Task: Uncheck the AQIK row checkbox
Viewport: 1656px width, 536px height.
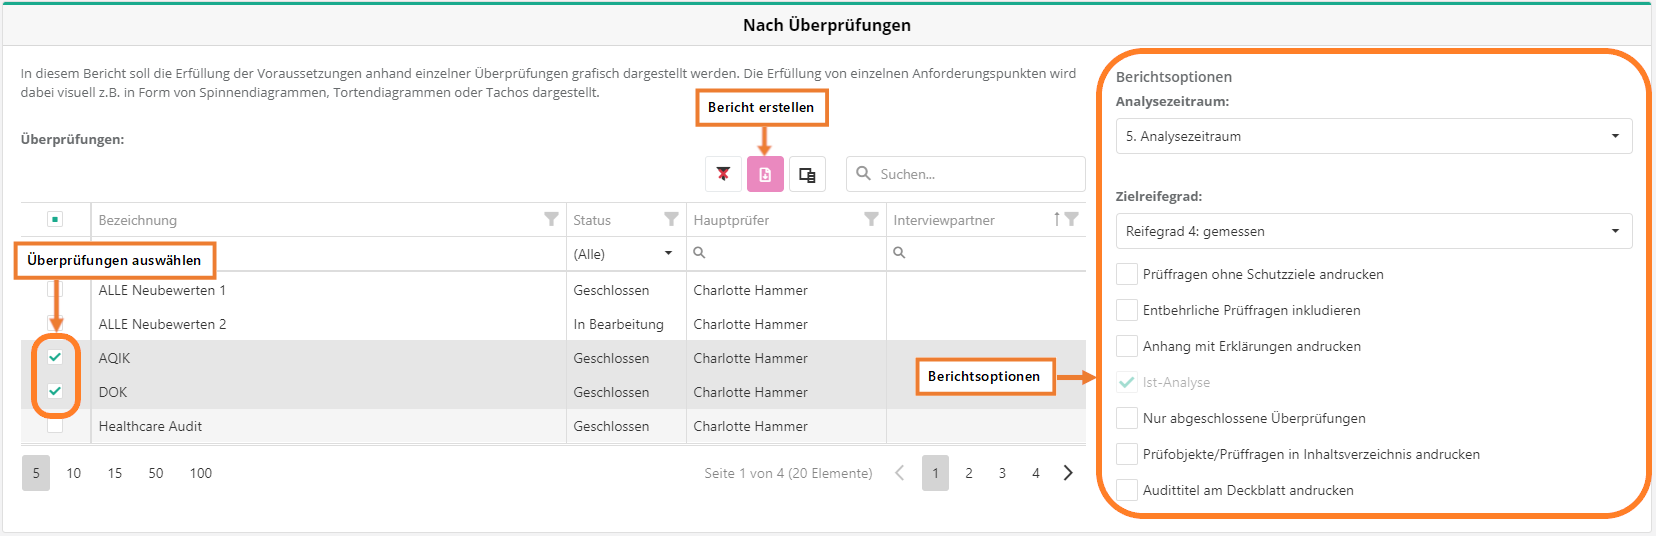Action: pyautogui.click(x=55, y=358)
